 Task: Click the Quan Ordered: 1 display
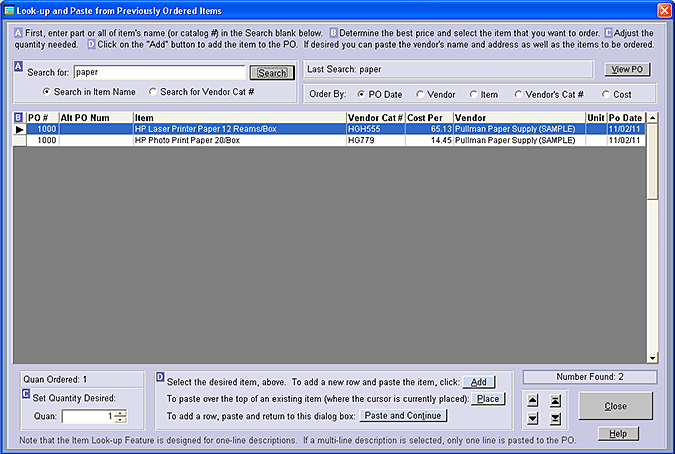tap(82, 379)
